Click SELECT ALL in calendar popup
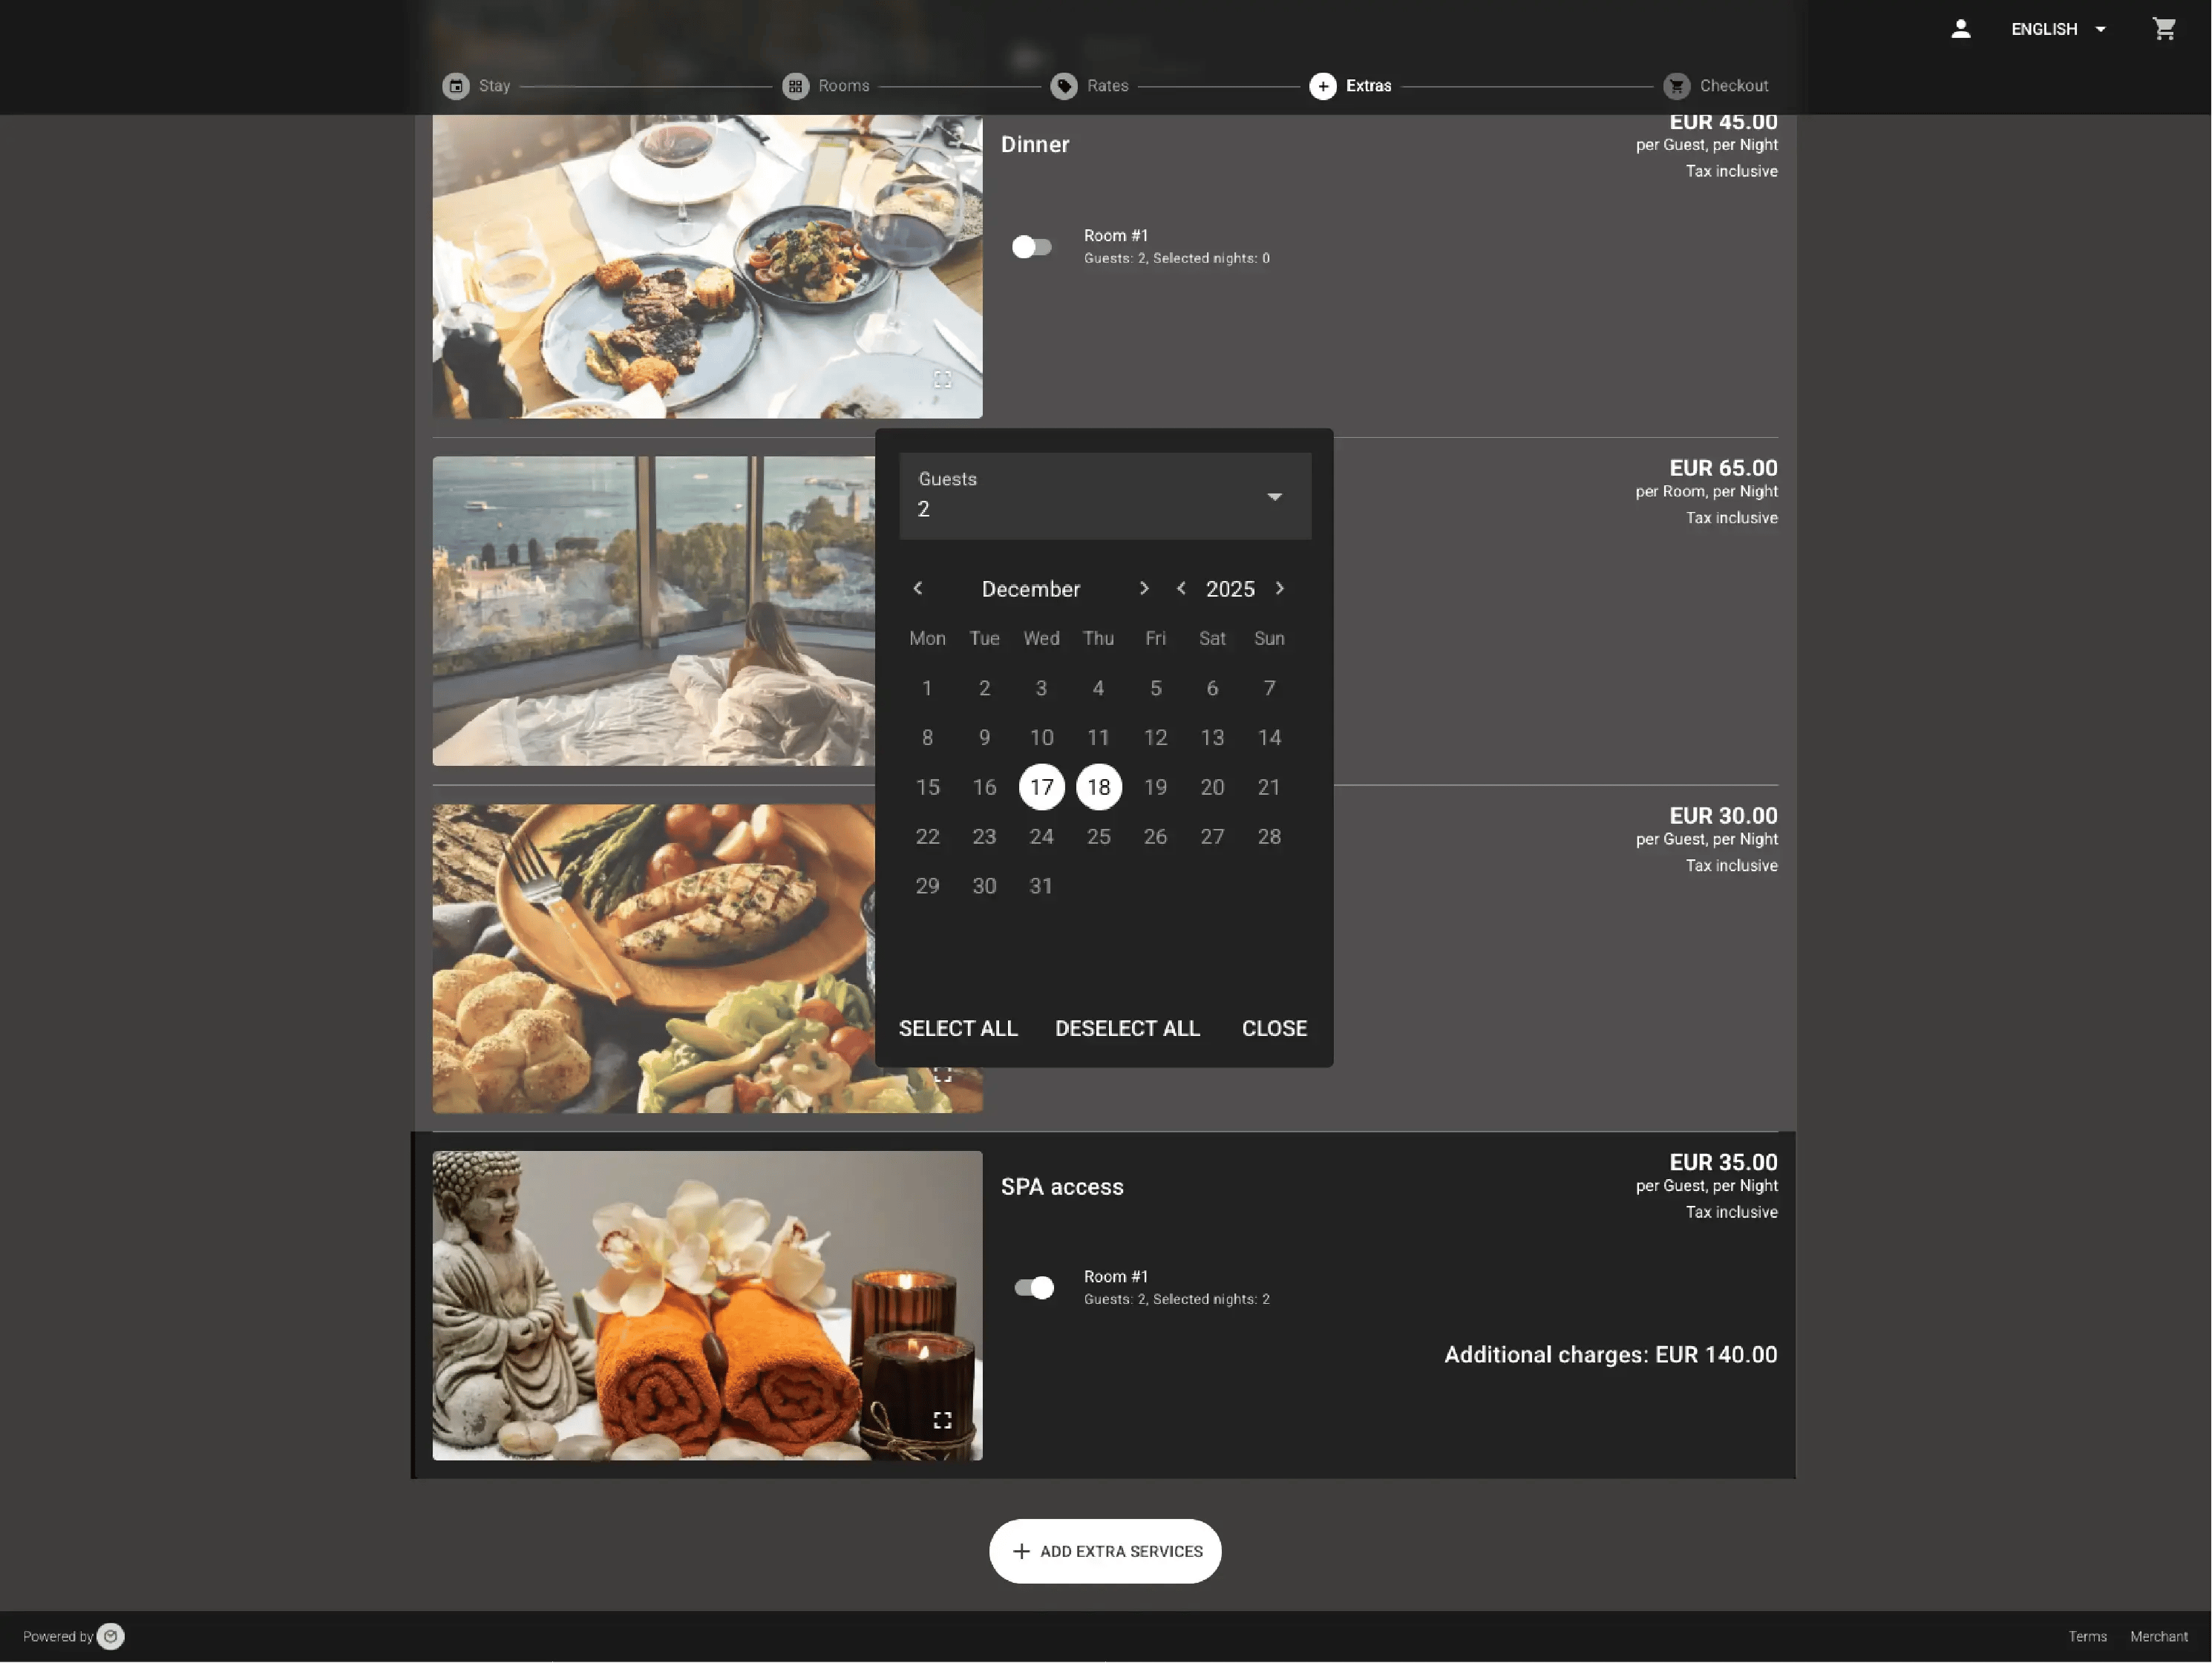Viewport: 2212px width, 1663px height. 958,1028
